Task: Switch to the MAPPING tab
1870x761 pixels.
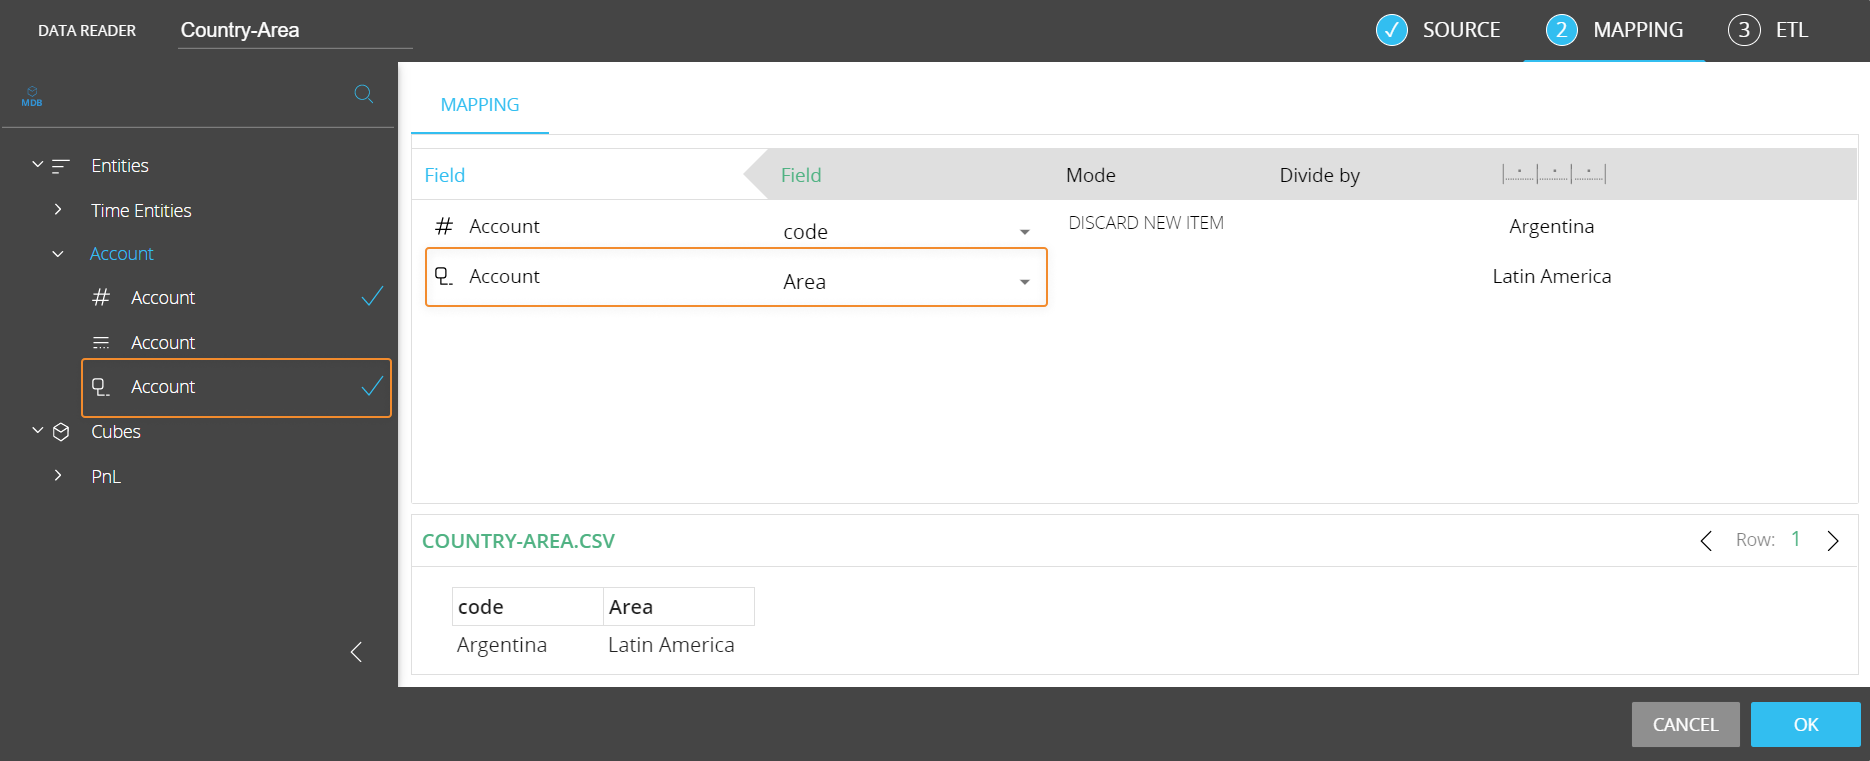Action: 480,105
